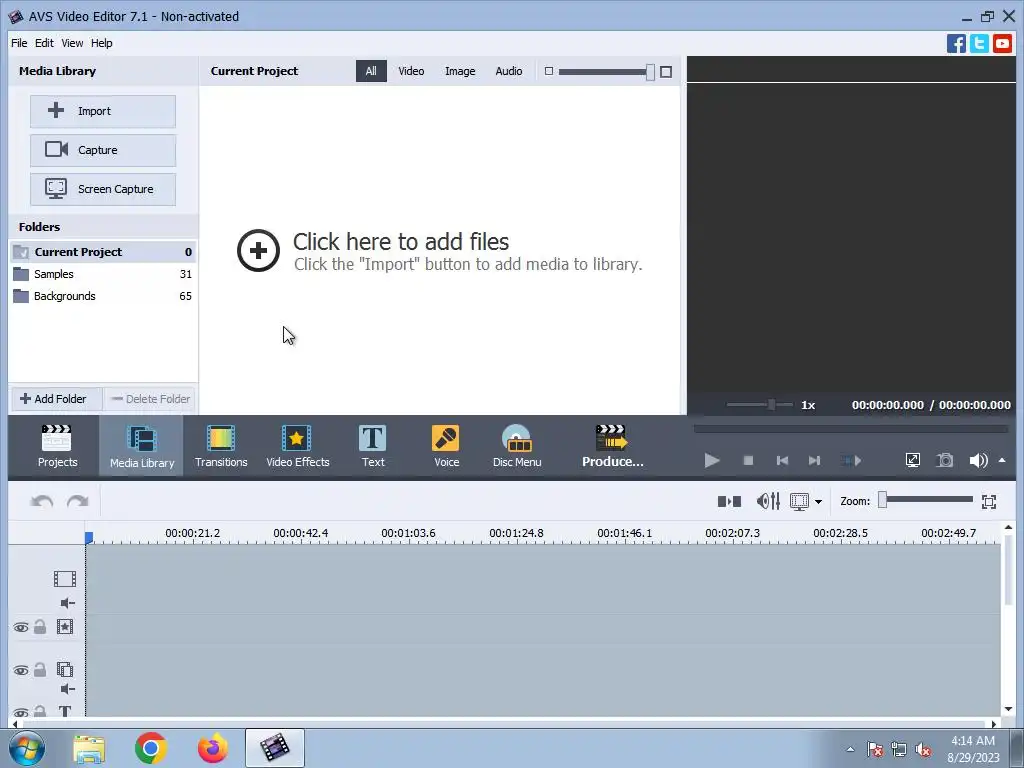Click the Produce button
Viewport: 1024px width, 768px height.
pos(613,447)
